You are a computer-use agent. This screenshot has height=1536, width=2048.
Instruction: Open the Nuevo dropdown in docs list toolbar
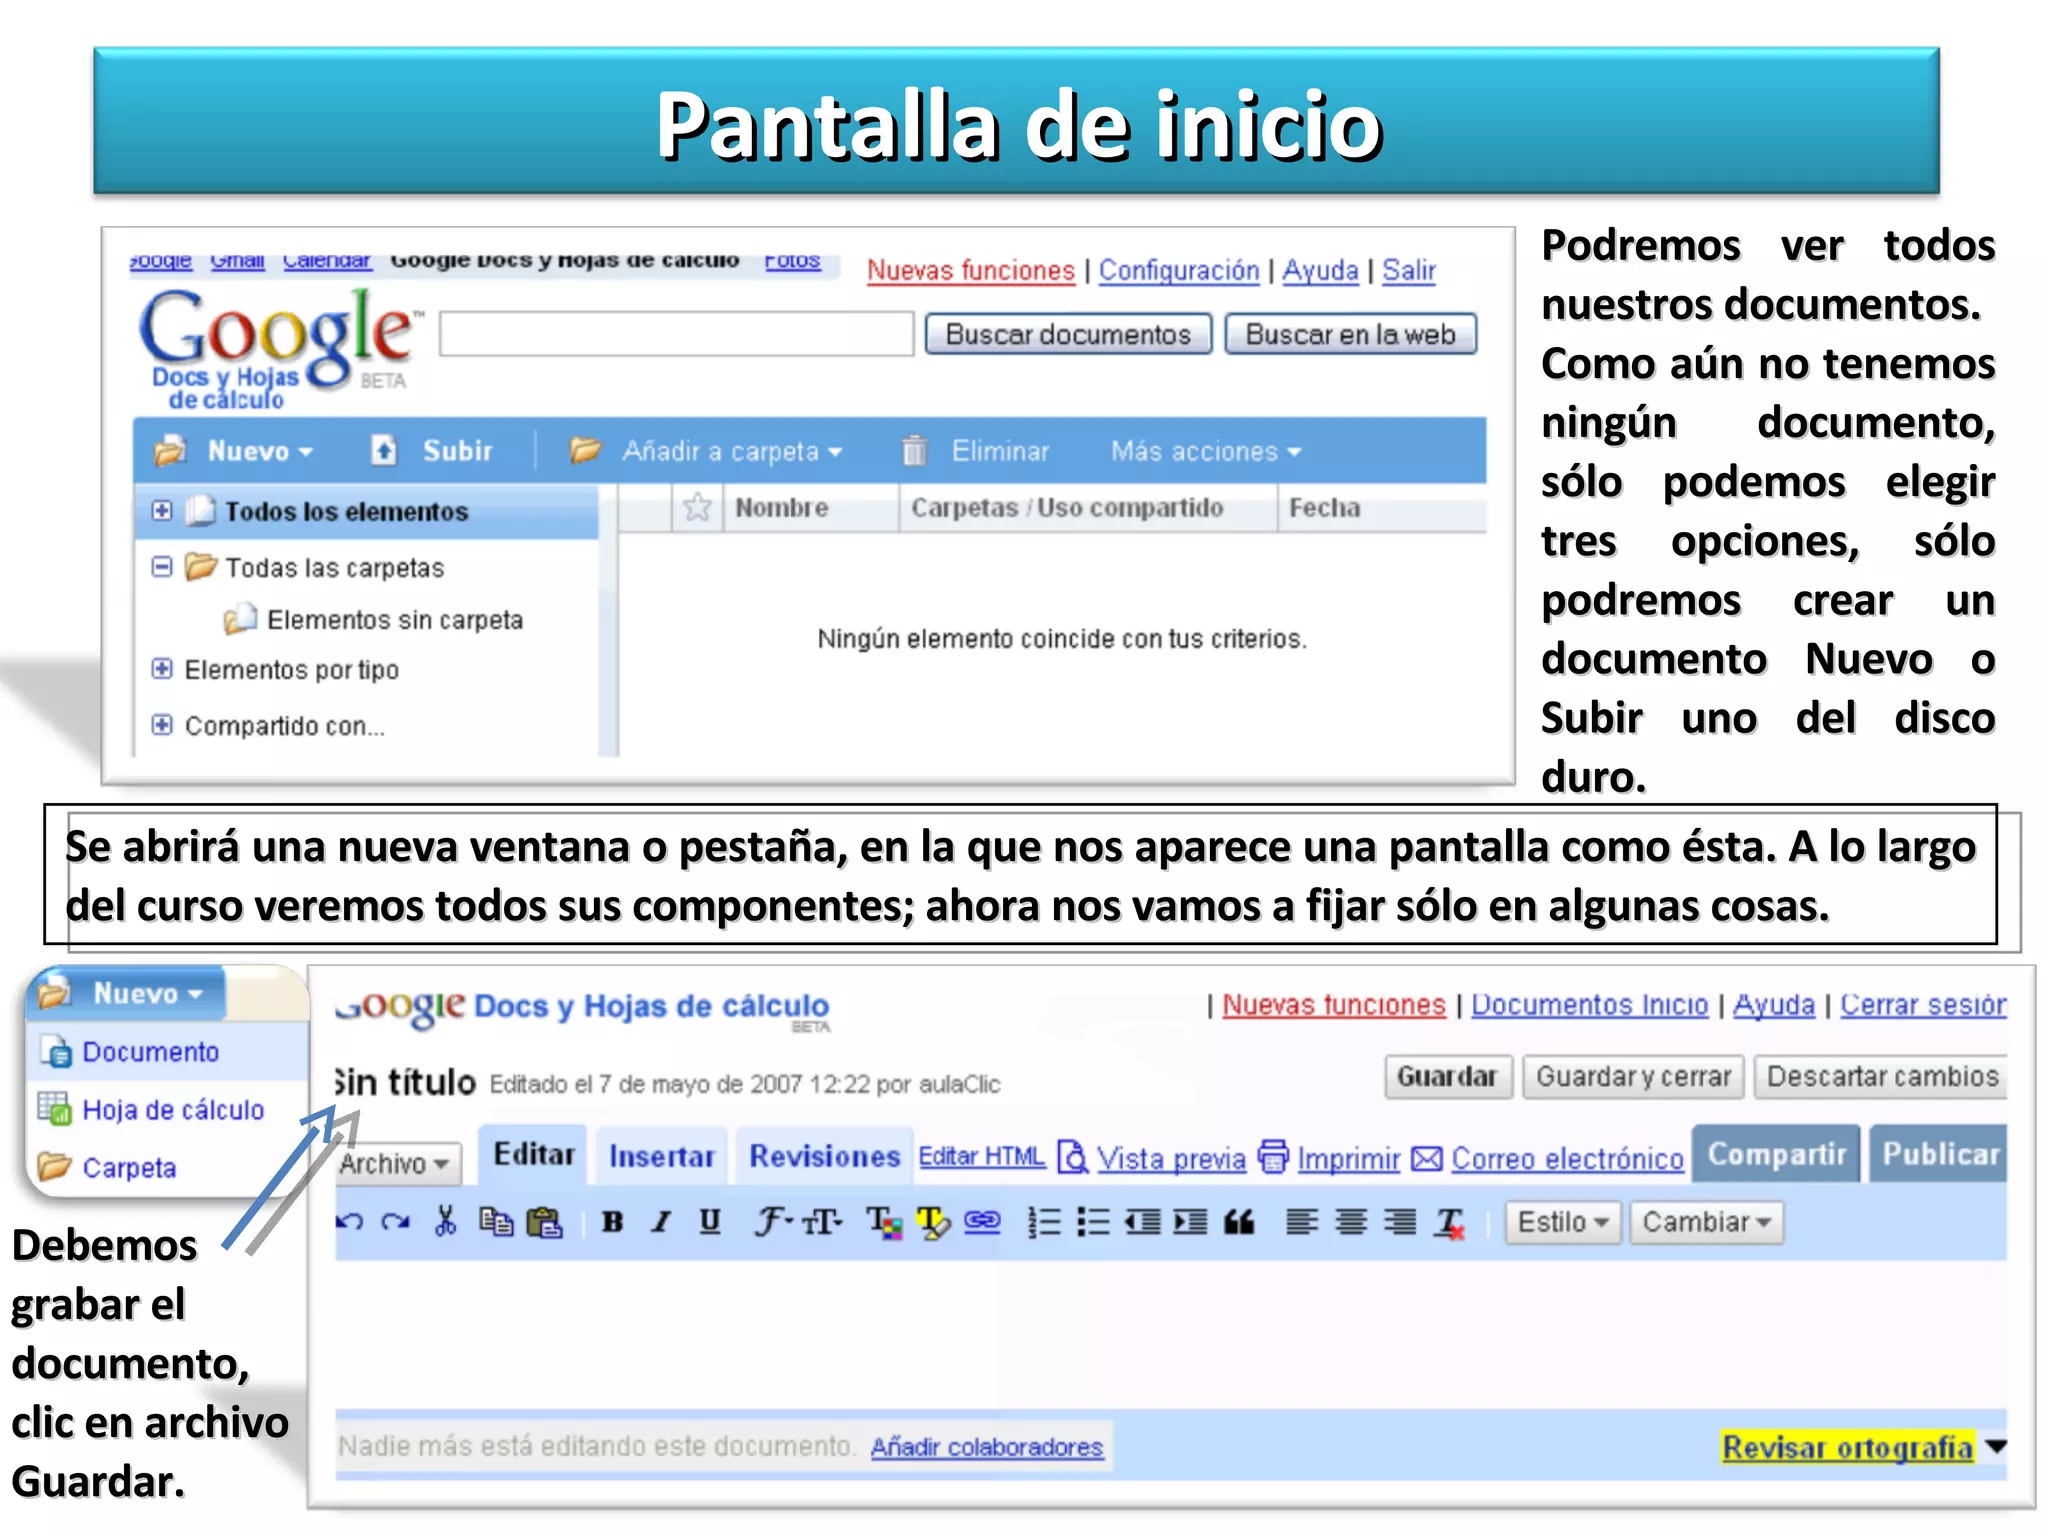(234, 451)
